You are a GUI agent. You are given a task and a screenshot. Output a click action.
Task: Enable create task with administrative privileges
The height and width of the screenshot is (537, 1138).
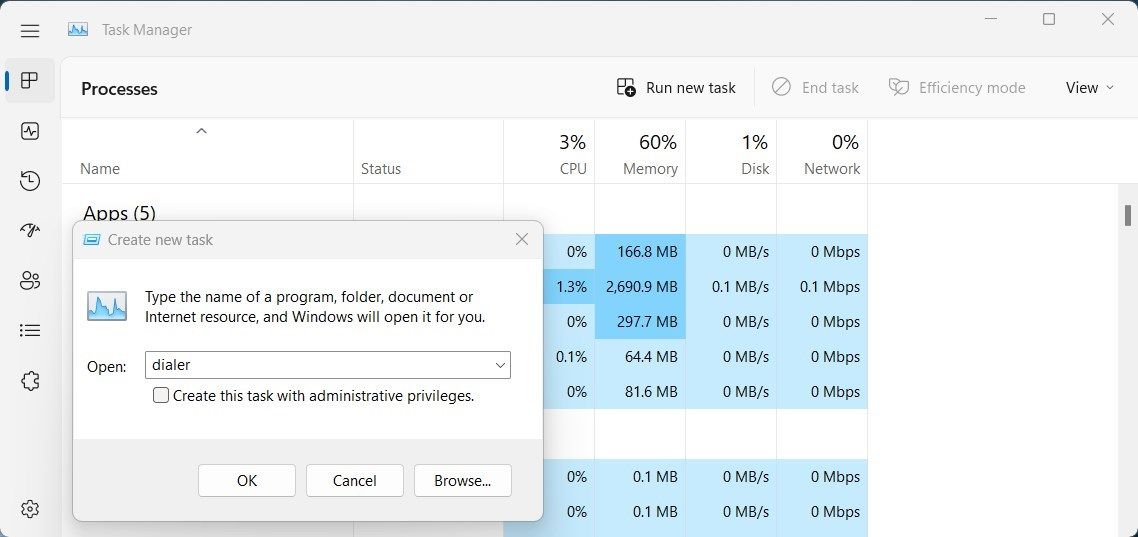click(x=161, y=395)
